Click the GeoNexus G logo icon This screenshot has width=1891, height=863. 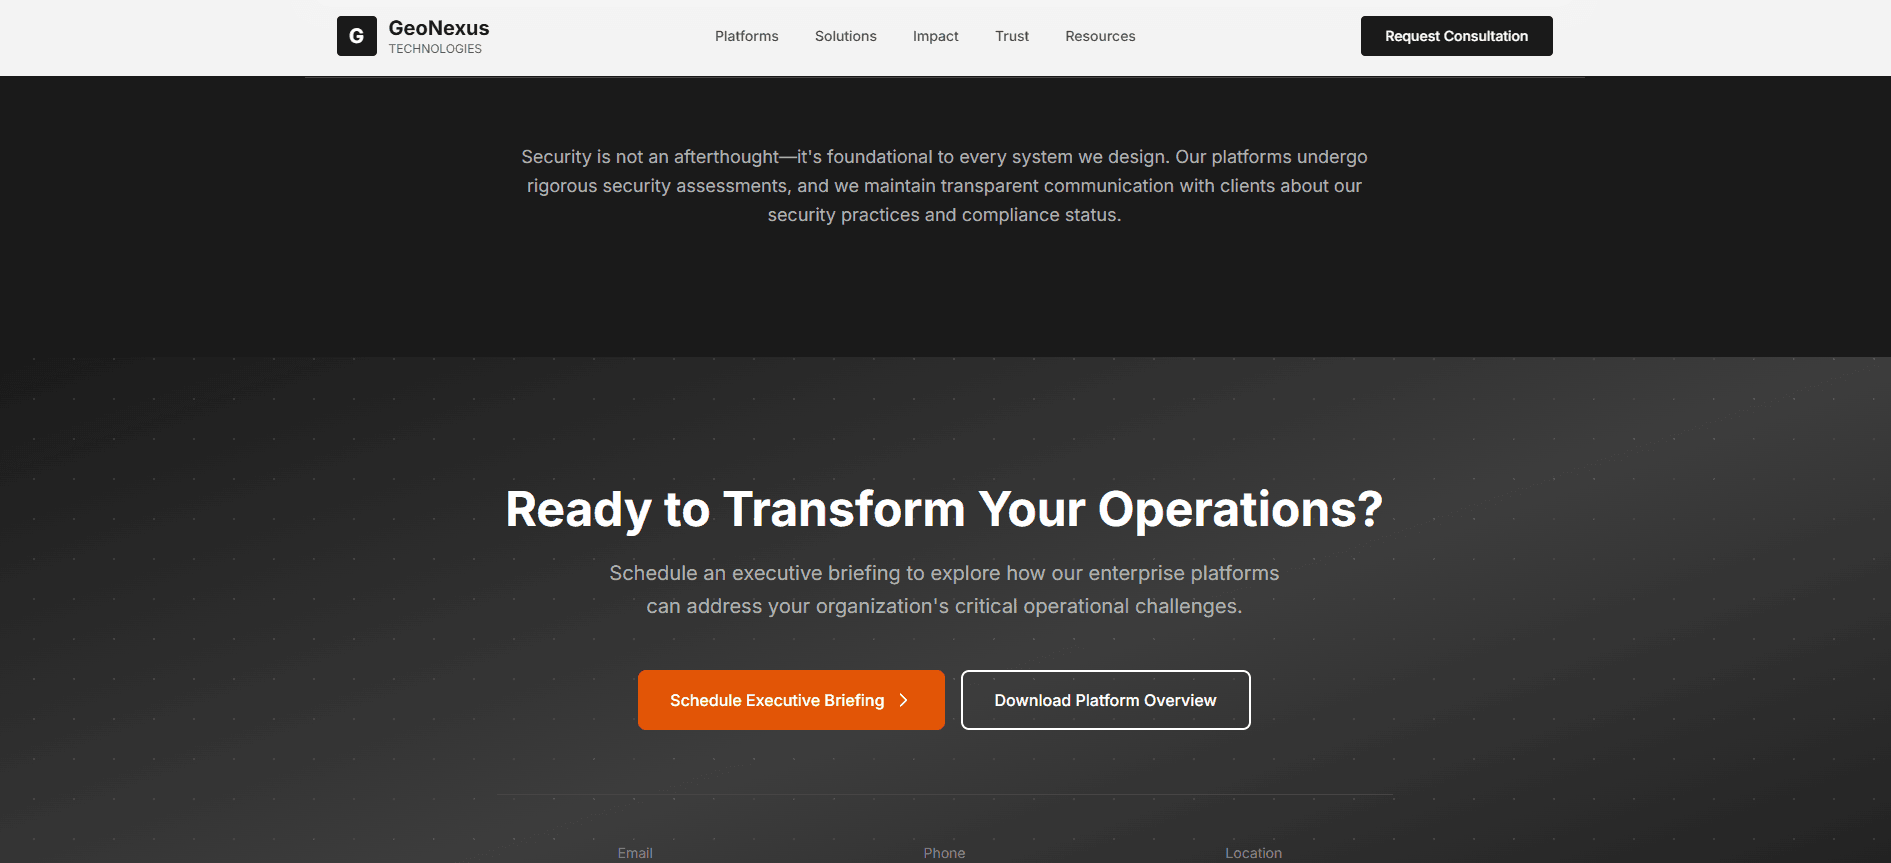point(356,36)
